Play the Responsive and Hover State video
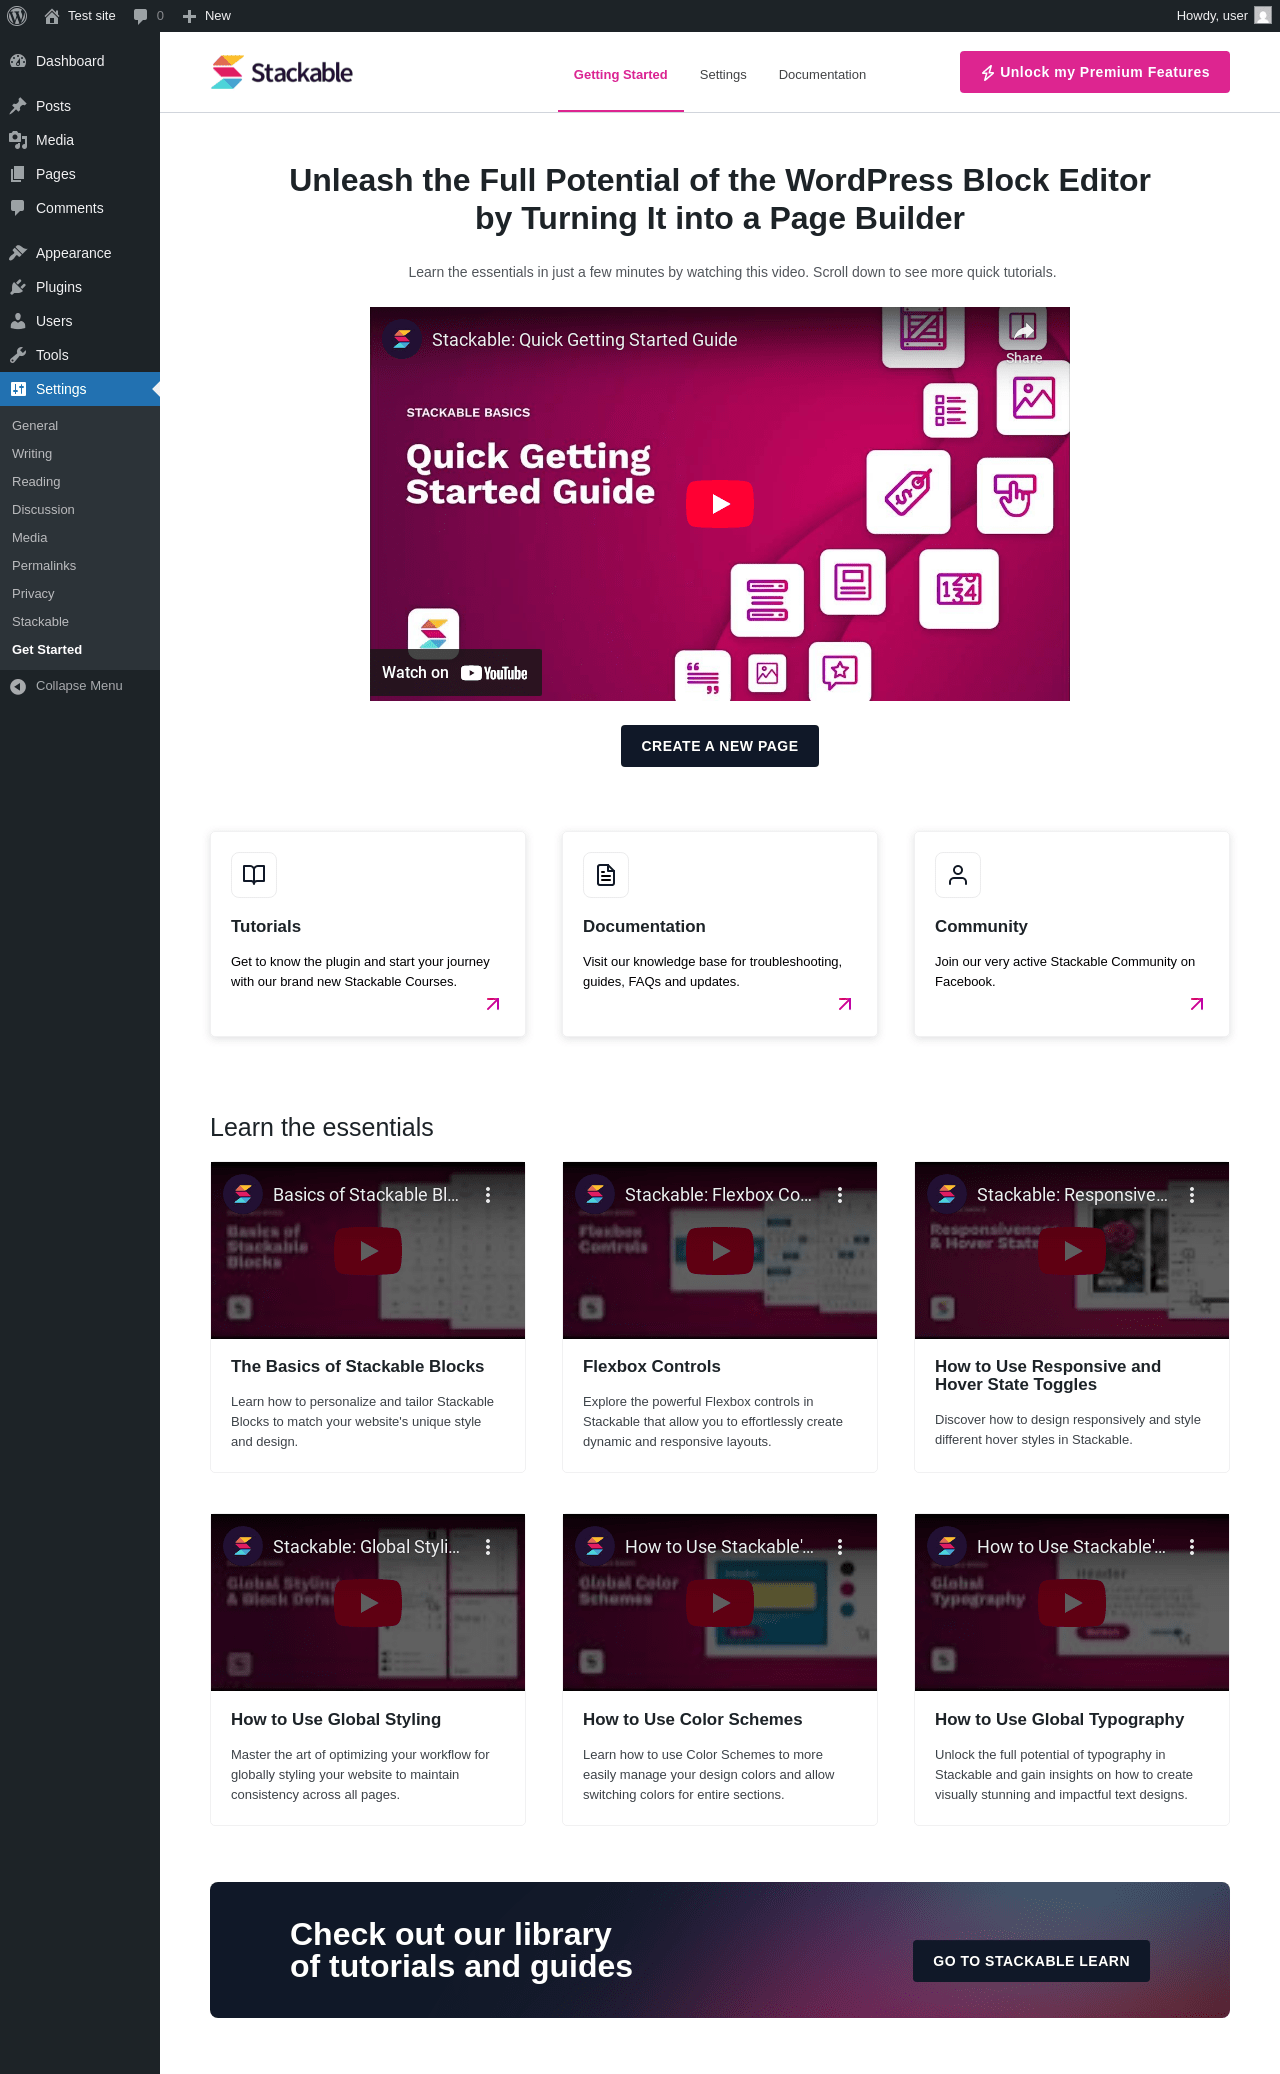1280x2074 pixels. [x=1072, y=1250]
